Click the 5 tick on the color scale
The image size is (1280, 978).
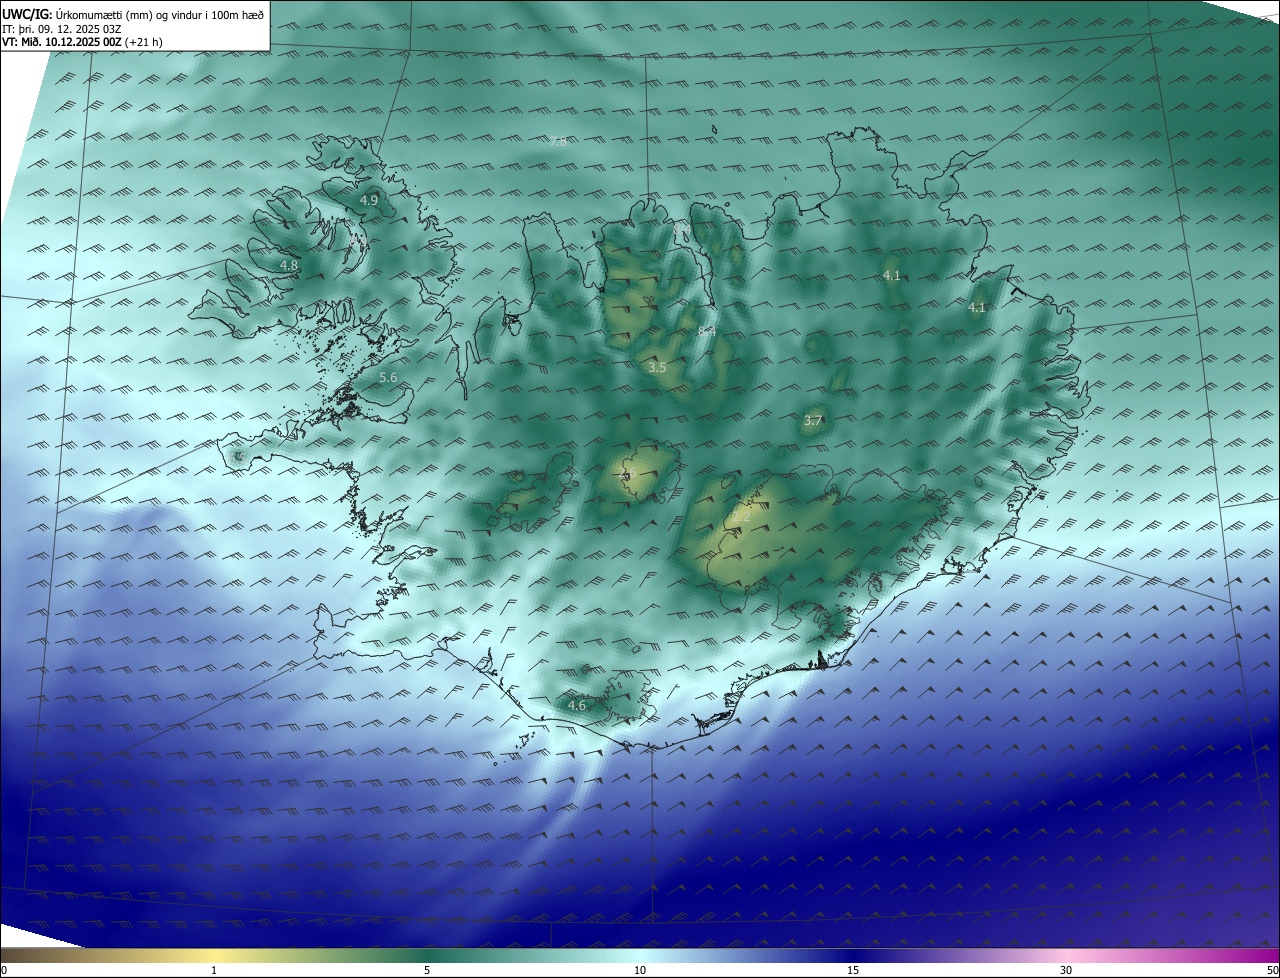(427, 970)
